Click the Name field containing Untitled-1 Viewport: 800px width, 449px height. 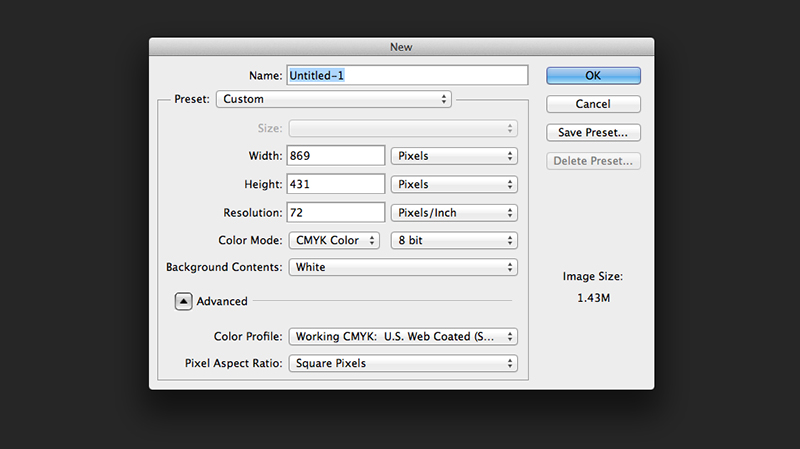pyautogui.click(x=407, y=76)
